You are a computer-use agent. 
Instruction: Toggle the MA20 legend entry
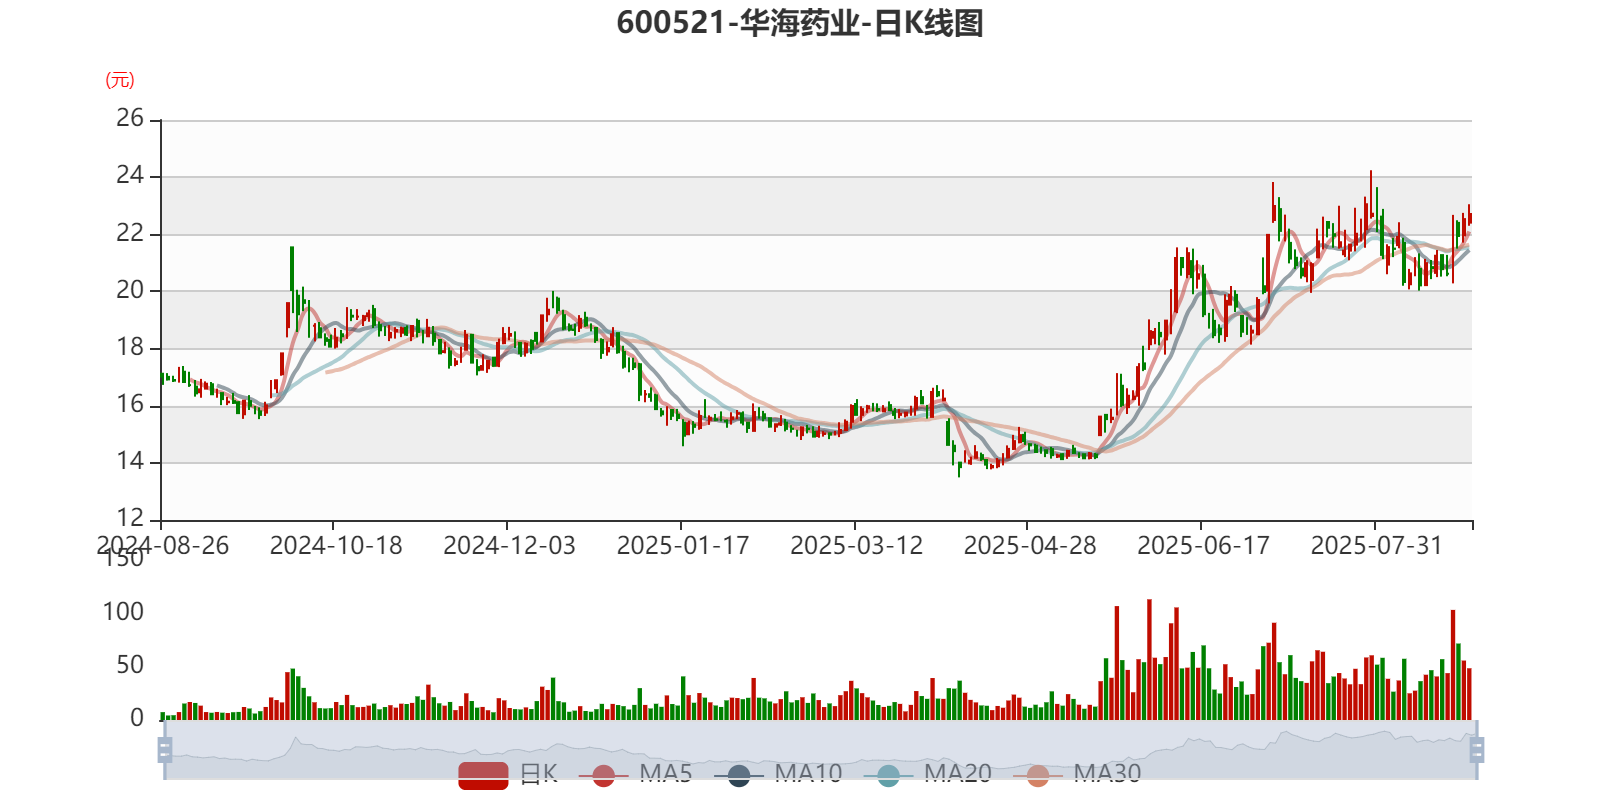[927, 774]
